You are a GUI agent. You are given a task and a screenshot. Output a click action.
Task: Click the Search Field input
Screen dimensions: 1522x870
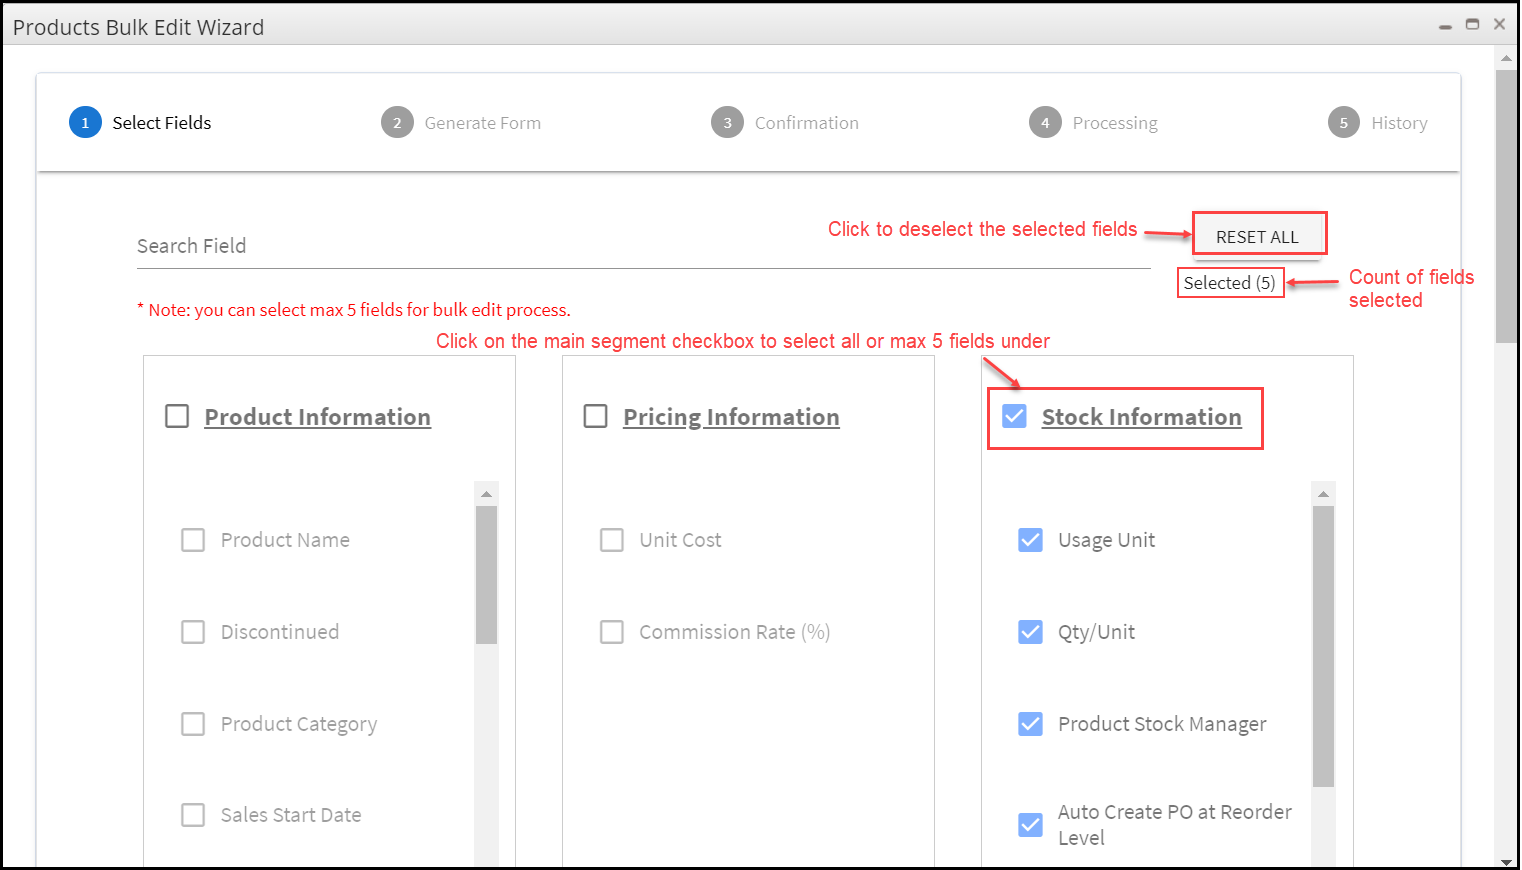tap(643, 246)
